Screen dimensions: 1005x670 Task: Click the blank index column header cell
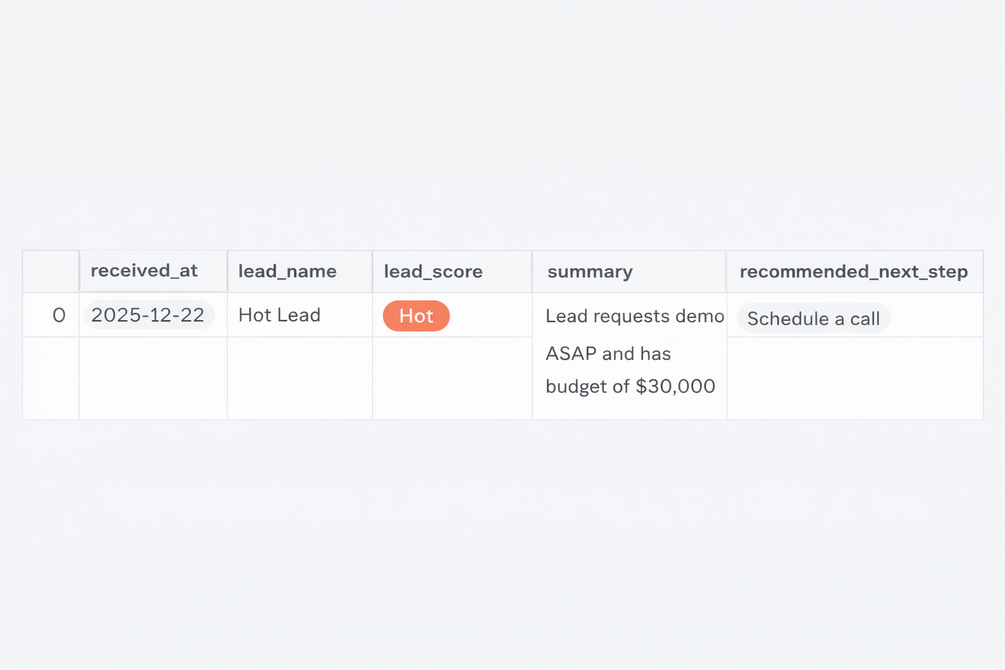pos(51,271)
